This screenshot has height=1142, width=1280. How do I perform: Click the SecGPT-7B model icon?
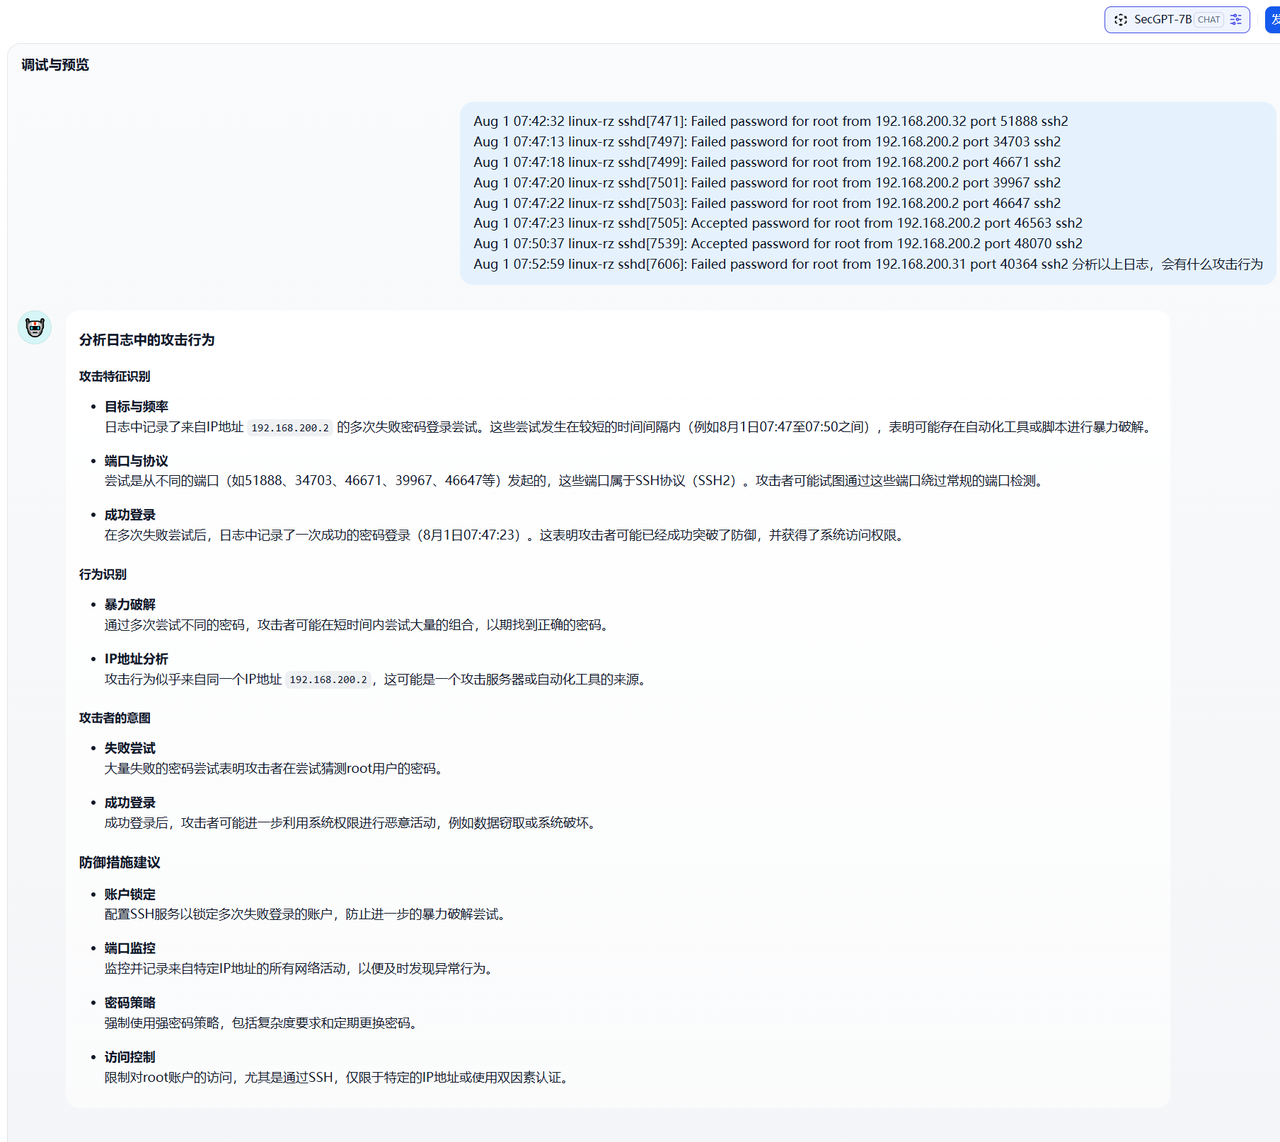1121,20
